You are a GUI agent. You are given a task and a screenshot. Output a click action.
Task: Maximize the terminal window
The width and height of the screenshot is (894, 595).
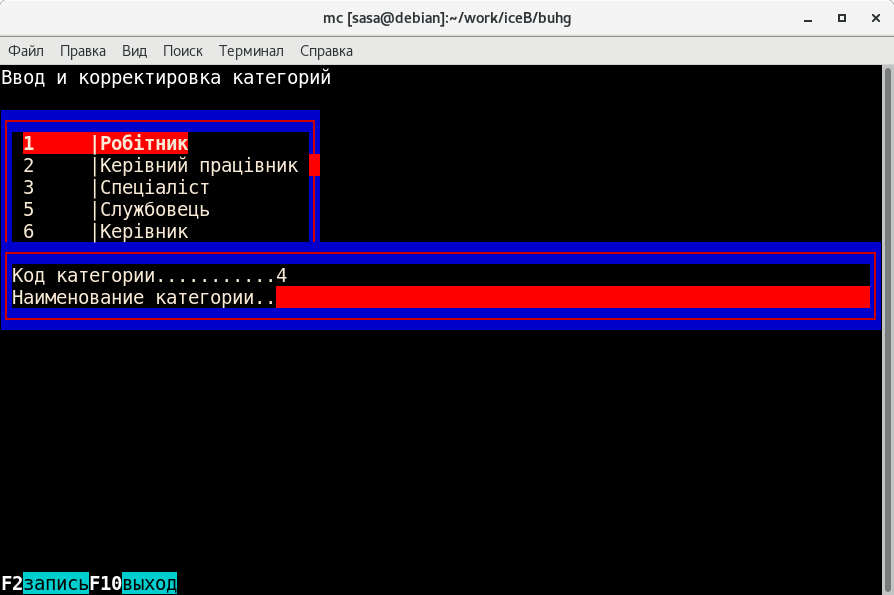[x=842, y=17]
